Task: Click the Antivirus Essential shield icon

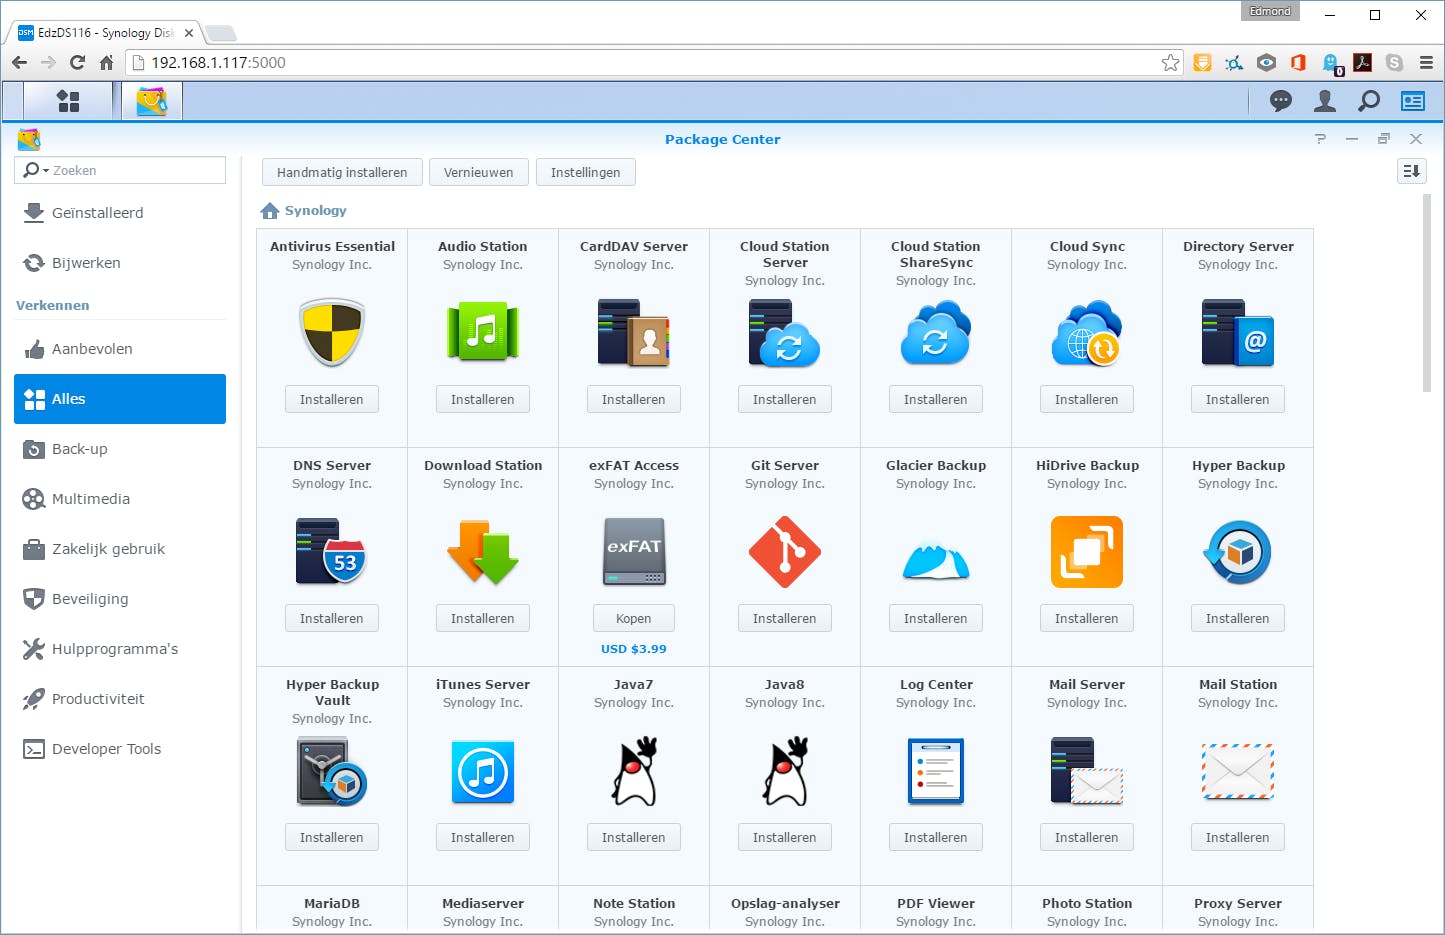Action: point(332,333)
